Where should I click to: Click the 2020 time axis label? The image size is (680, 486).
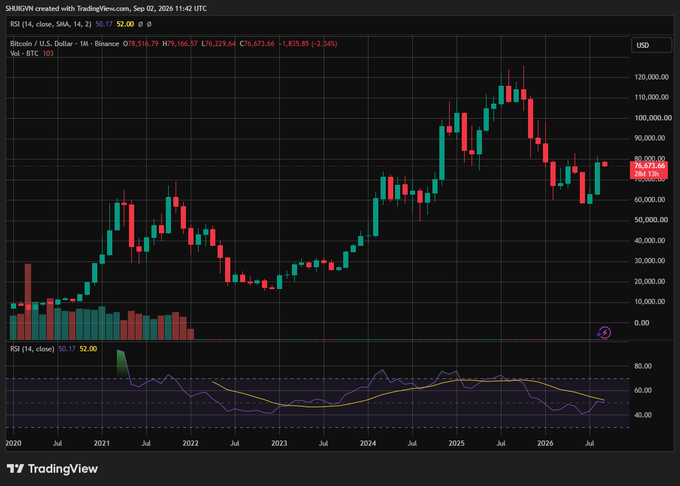point(13,443)
